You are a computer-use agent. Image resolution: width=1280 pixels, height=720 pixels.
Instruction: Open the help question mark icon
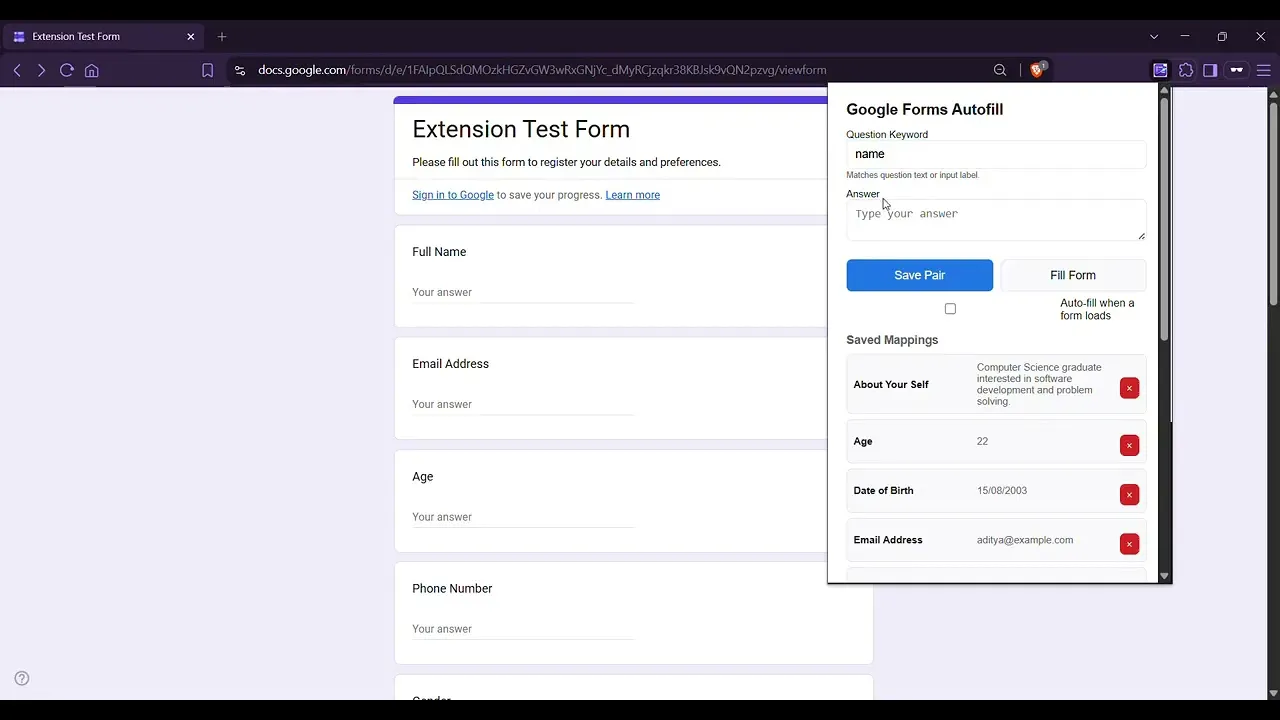click(x=22, y=678)
